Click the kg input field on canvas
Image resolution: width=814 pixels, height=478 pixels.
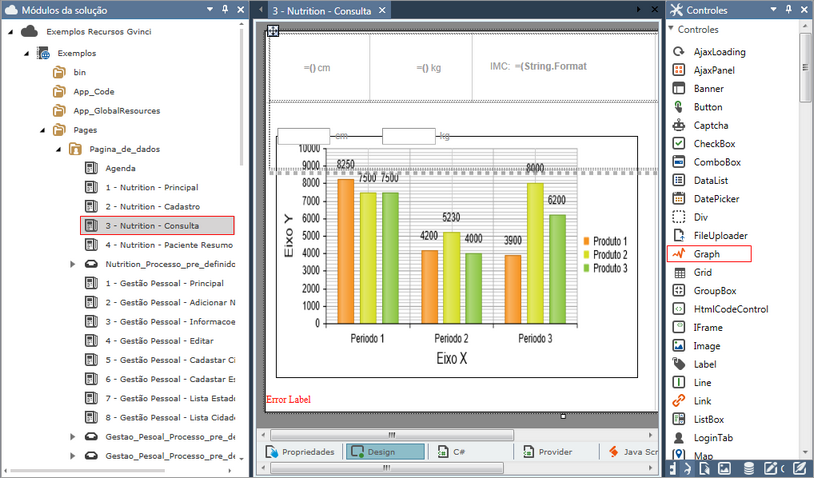[x=409, y=136]
